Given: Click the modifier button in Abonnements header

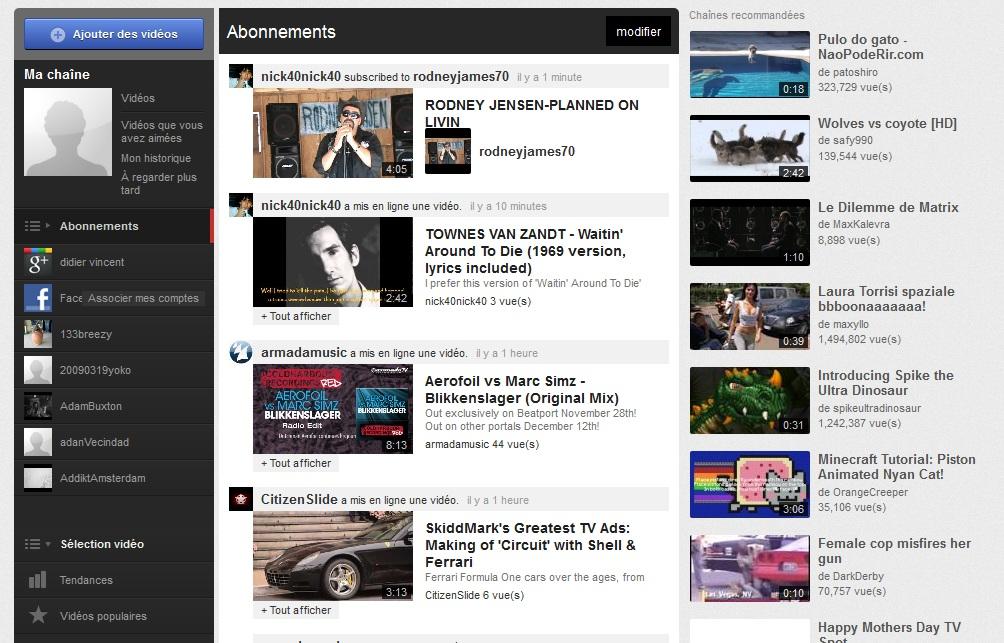Looking at the screenshot, I should pos(638,32).
